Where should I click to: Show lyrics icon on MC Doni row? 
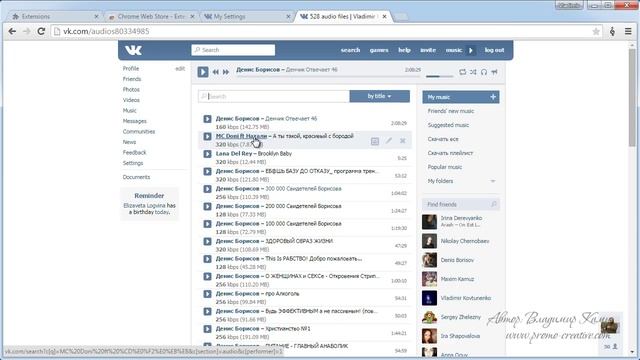[375, 141]
